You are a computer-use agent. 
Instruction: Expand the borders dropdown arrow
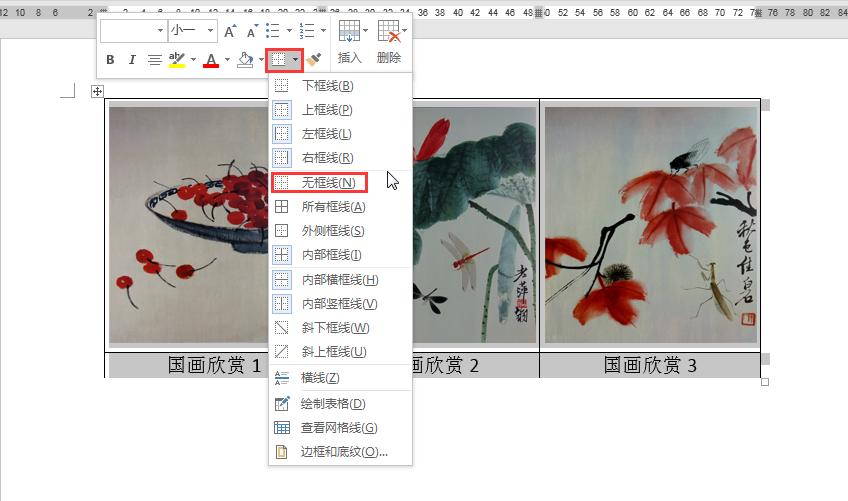pyautogui.click(x=295, y=60)
